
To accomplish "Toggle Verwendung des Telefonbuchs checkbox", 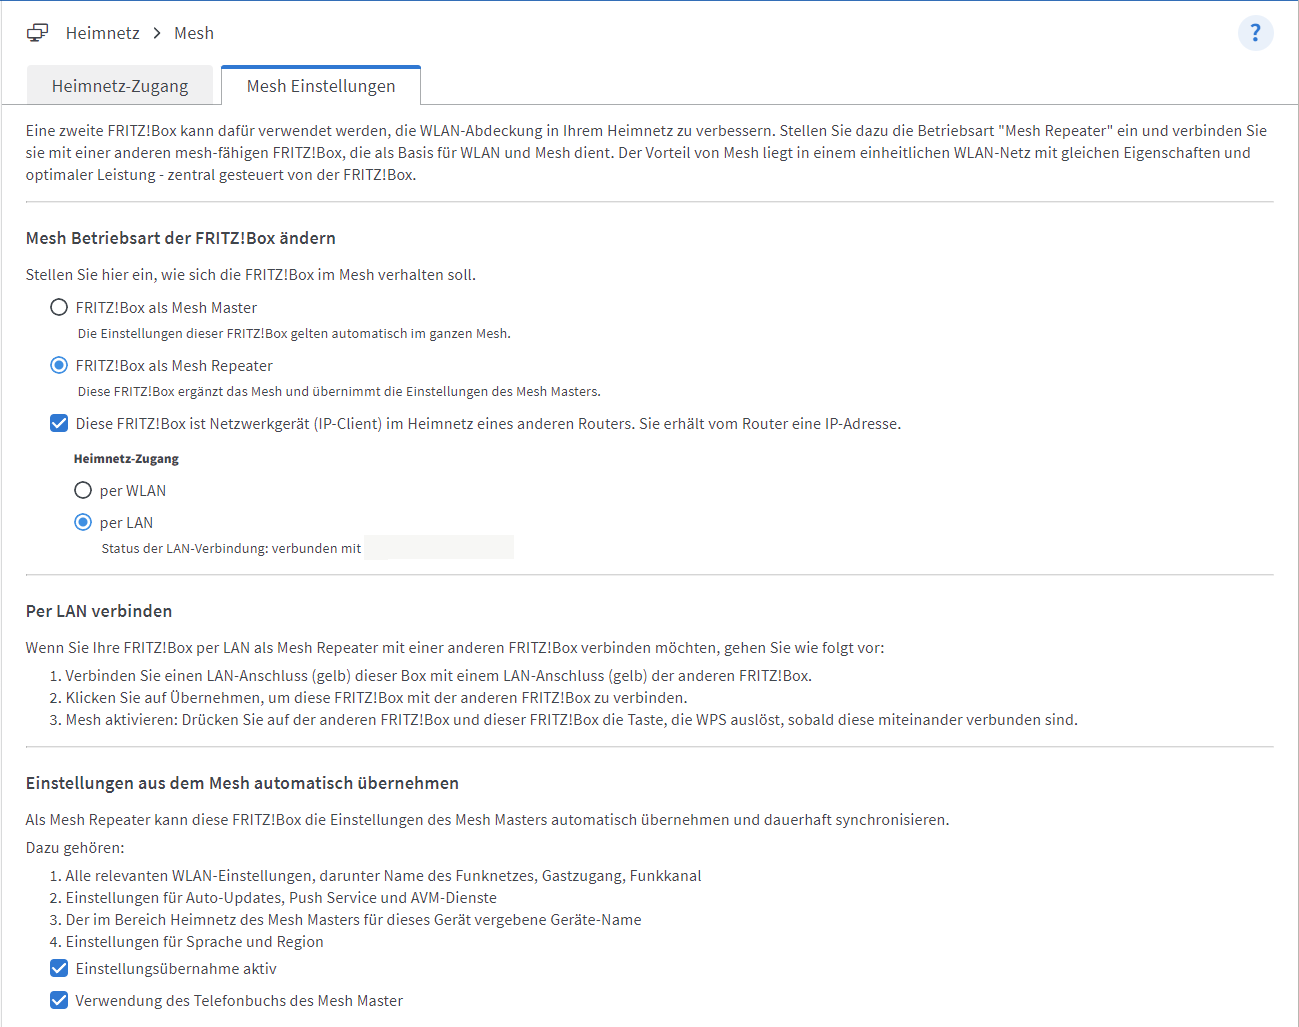I will (59, 1000).
